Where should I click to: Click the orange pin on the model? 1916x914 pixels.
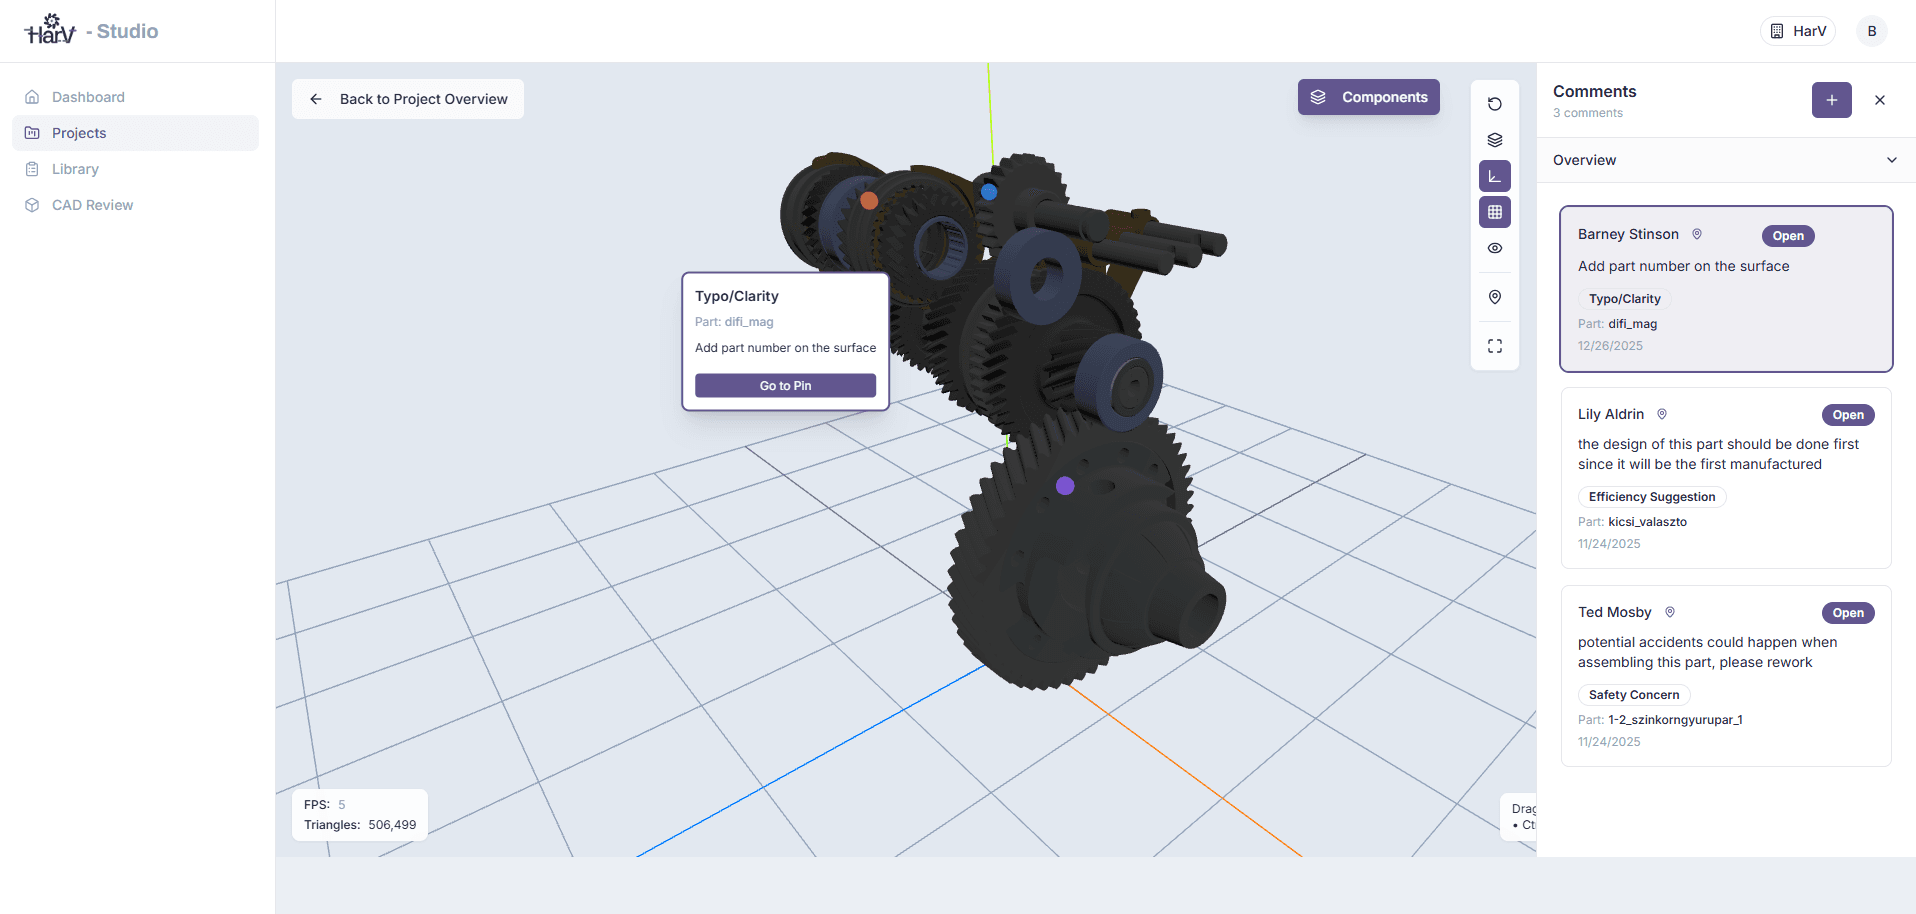[x=869, y=201]
